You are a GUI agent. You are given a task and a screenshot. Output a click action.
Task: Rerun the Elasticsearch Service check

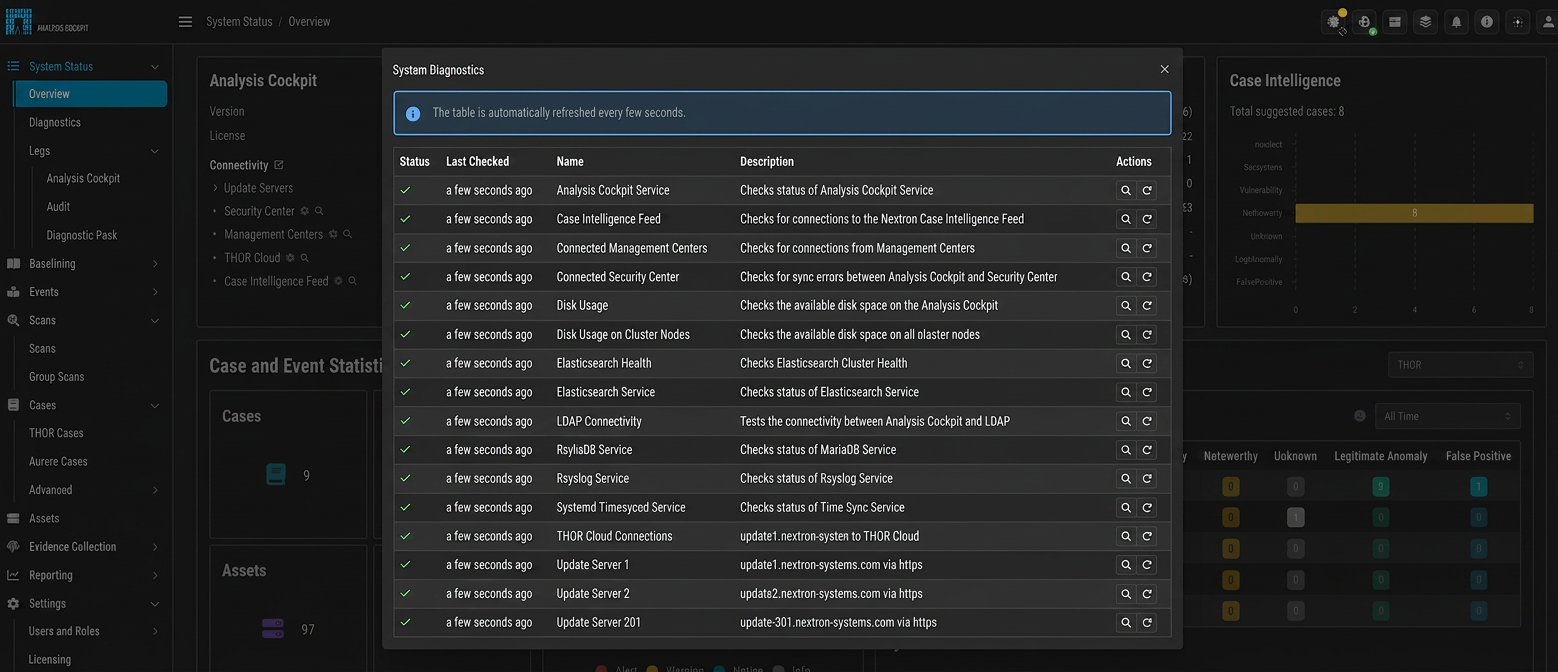1147,392
